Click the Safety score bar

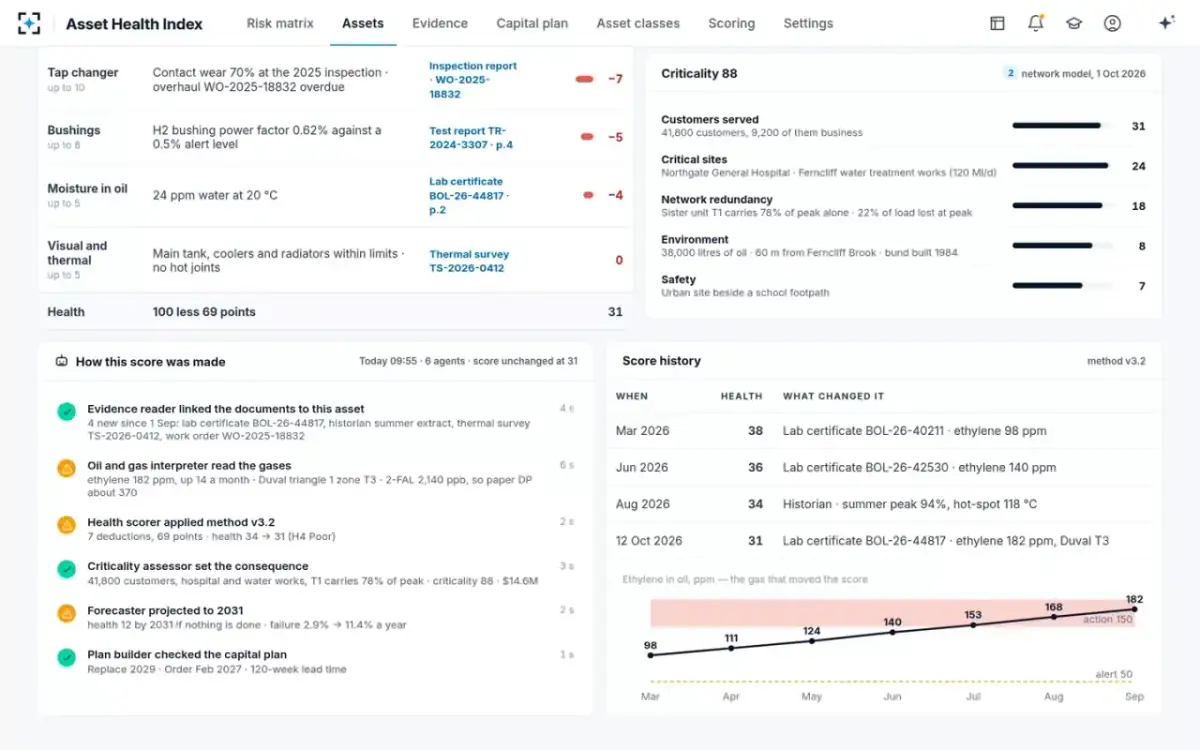(x=1061, y=286)
